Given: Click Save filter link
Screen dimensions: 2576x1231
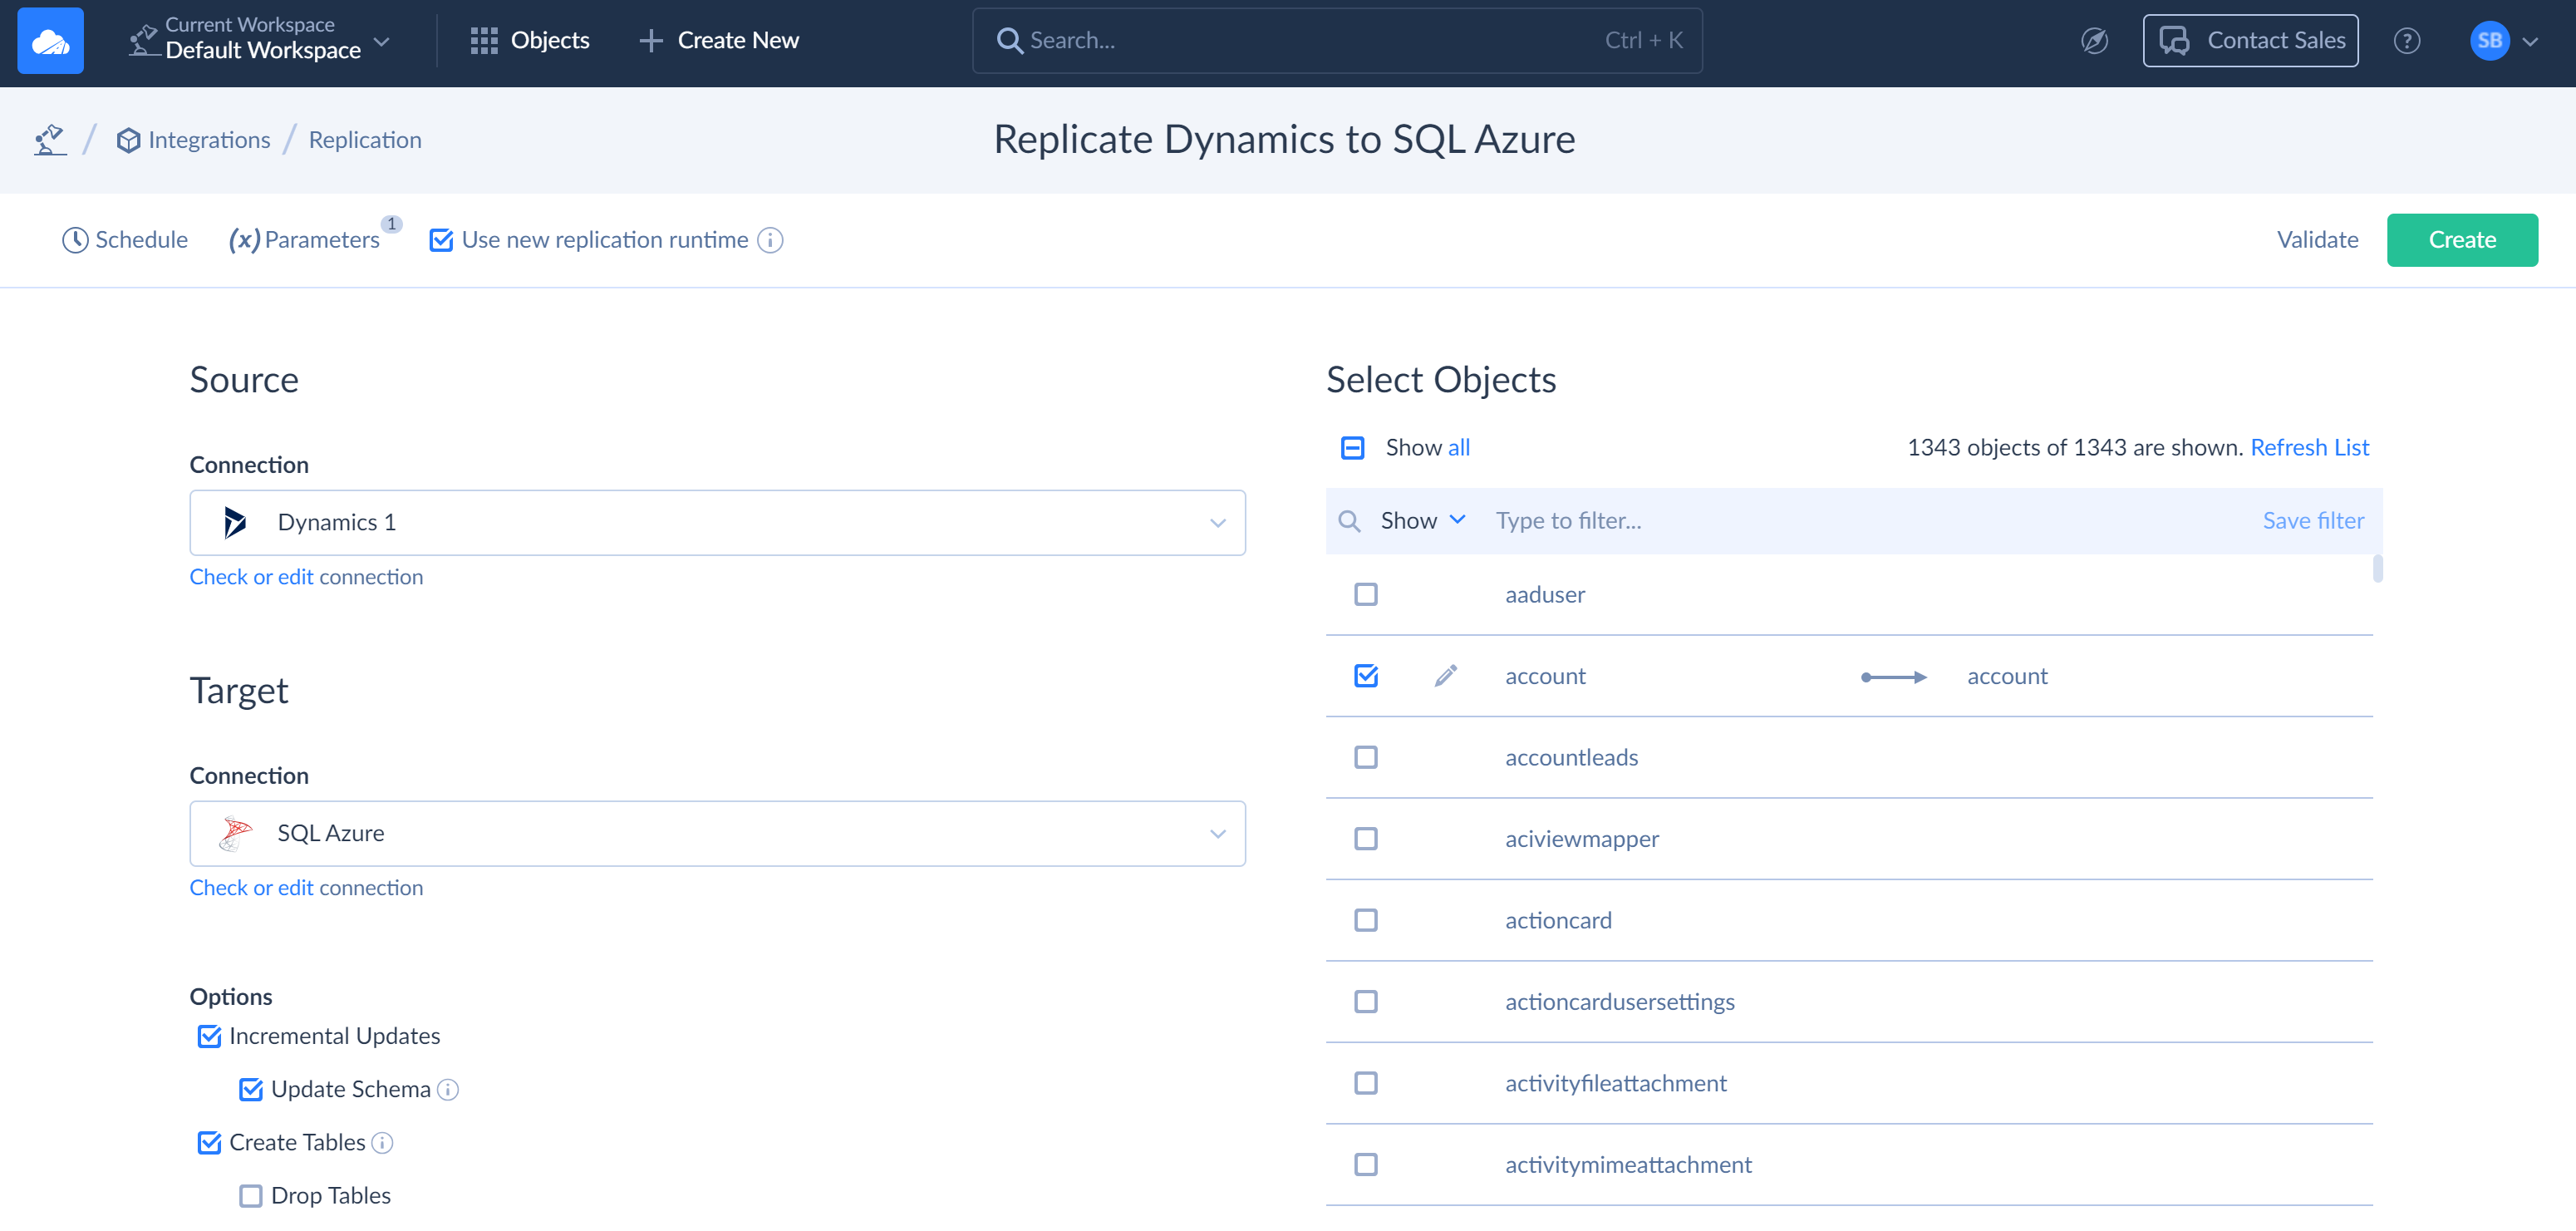Looking at the screenshot, I should 2313,521.
